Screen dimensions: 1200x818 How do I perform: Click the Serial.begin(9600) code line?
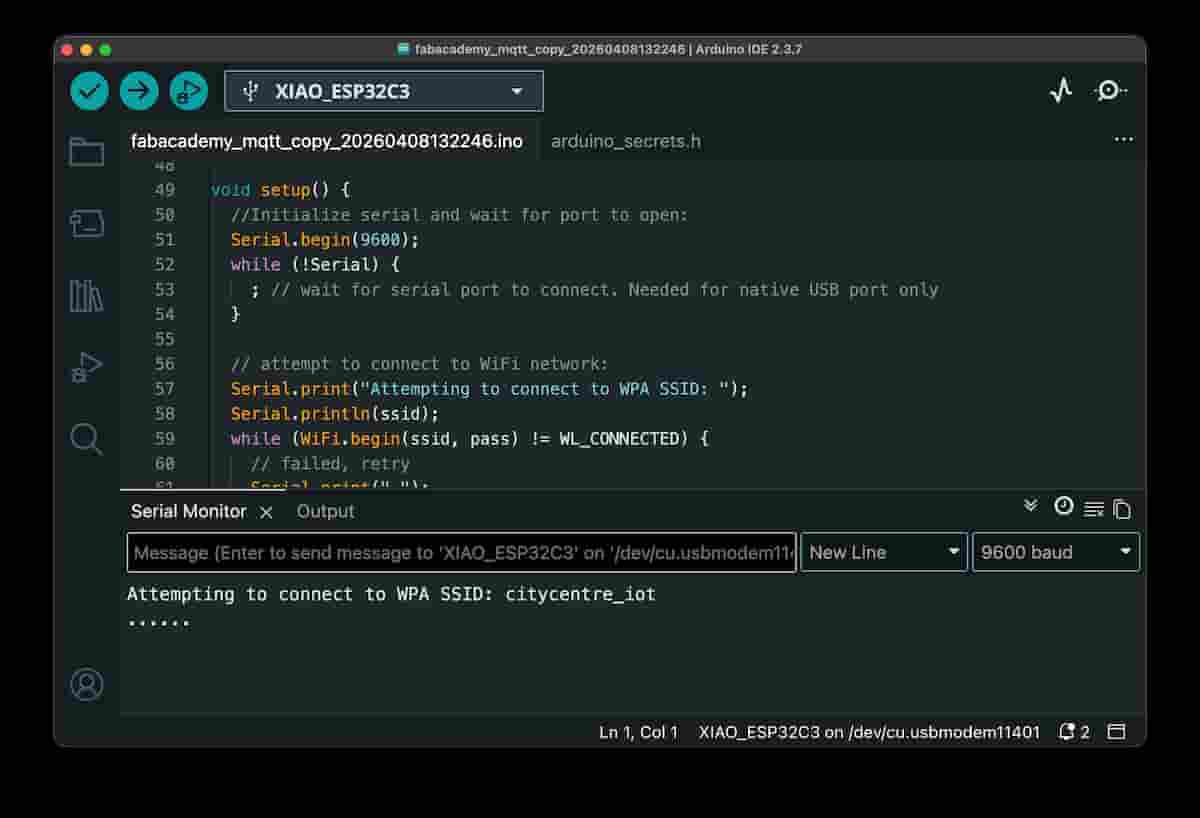pos(325,240)
